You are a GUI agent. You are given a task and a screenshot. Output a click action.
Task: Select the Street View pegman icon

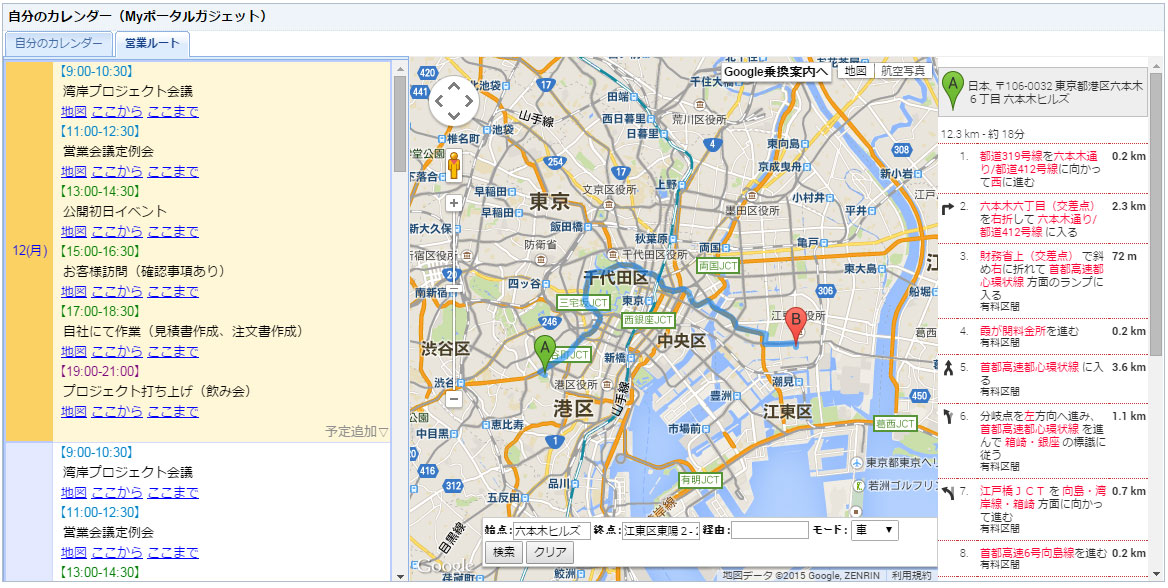point(454,166)
